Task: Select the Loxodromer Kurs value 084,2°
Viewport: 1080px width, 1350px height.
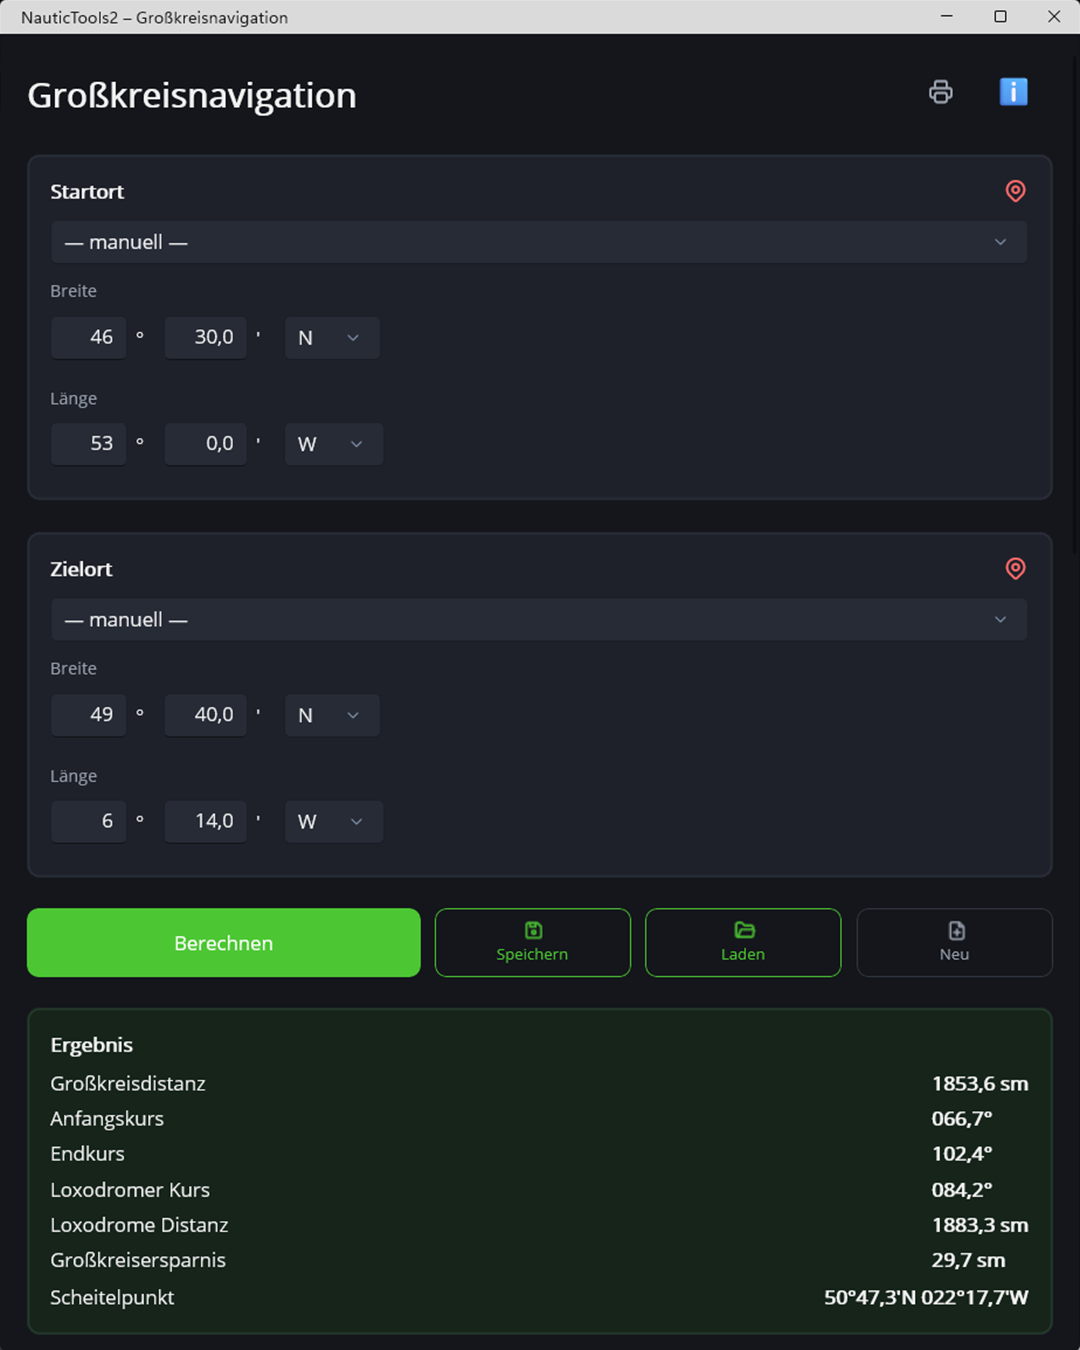Action: [x=962, y=1190]
